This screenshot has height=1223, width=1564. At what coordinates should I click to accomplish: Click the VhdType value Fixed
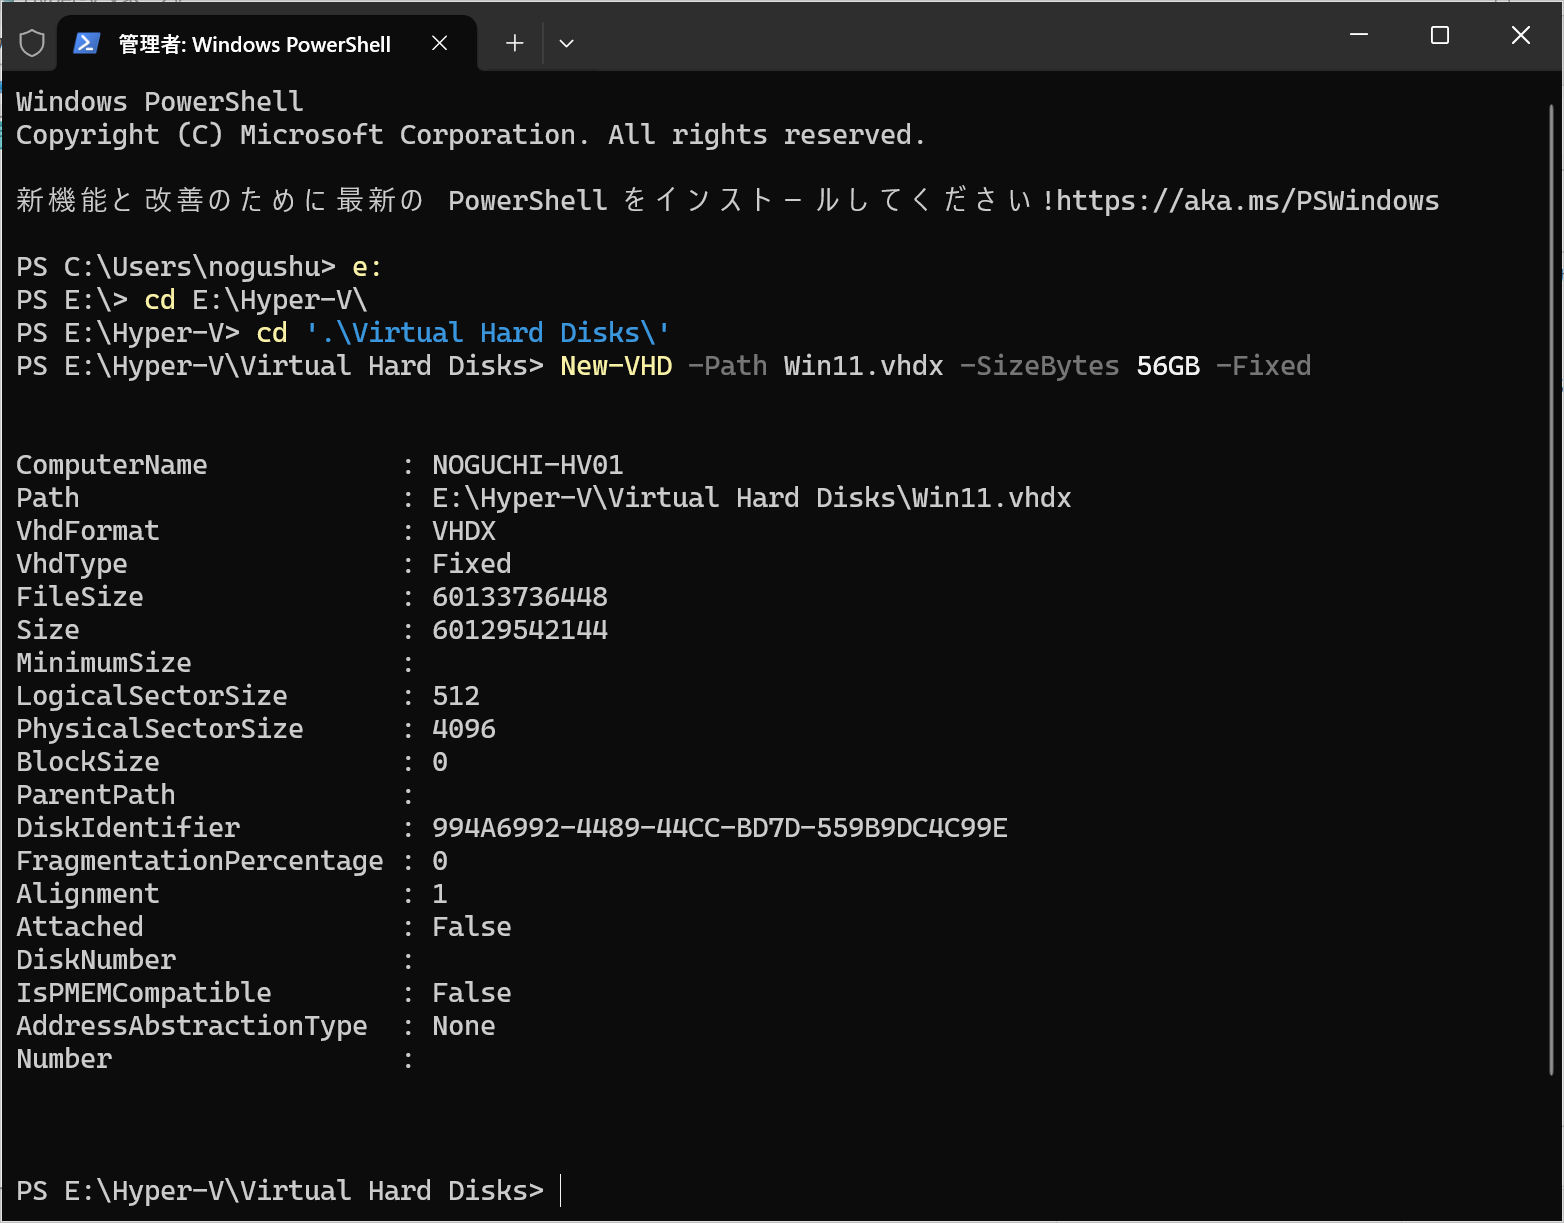point(472,564)
